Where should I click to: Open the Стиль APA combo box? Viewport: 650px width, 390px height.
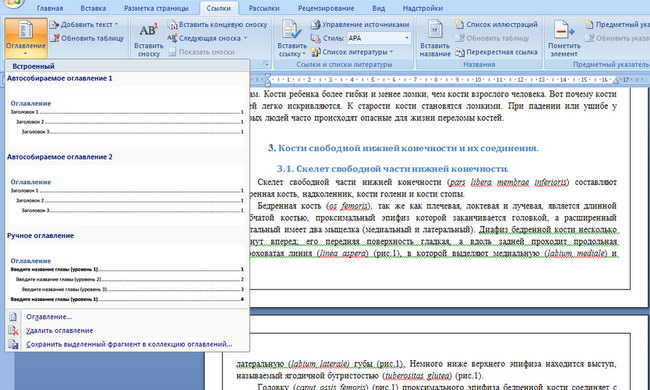[x=379, y=39]
